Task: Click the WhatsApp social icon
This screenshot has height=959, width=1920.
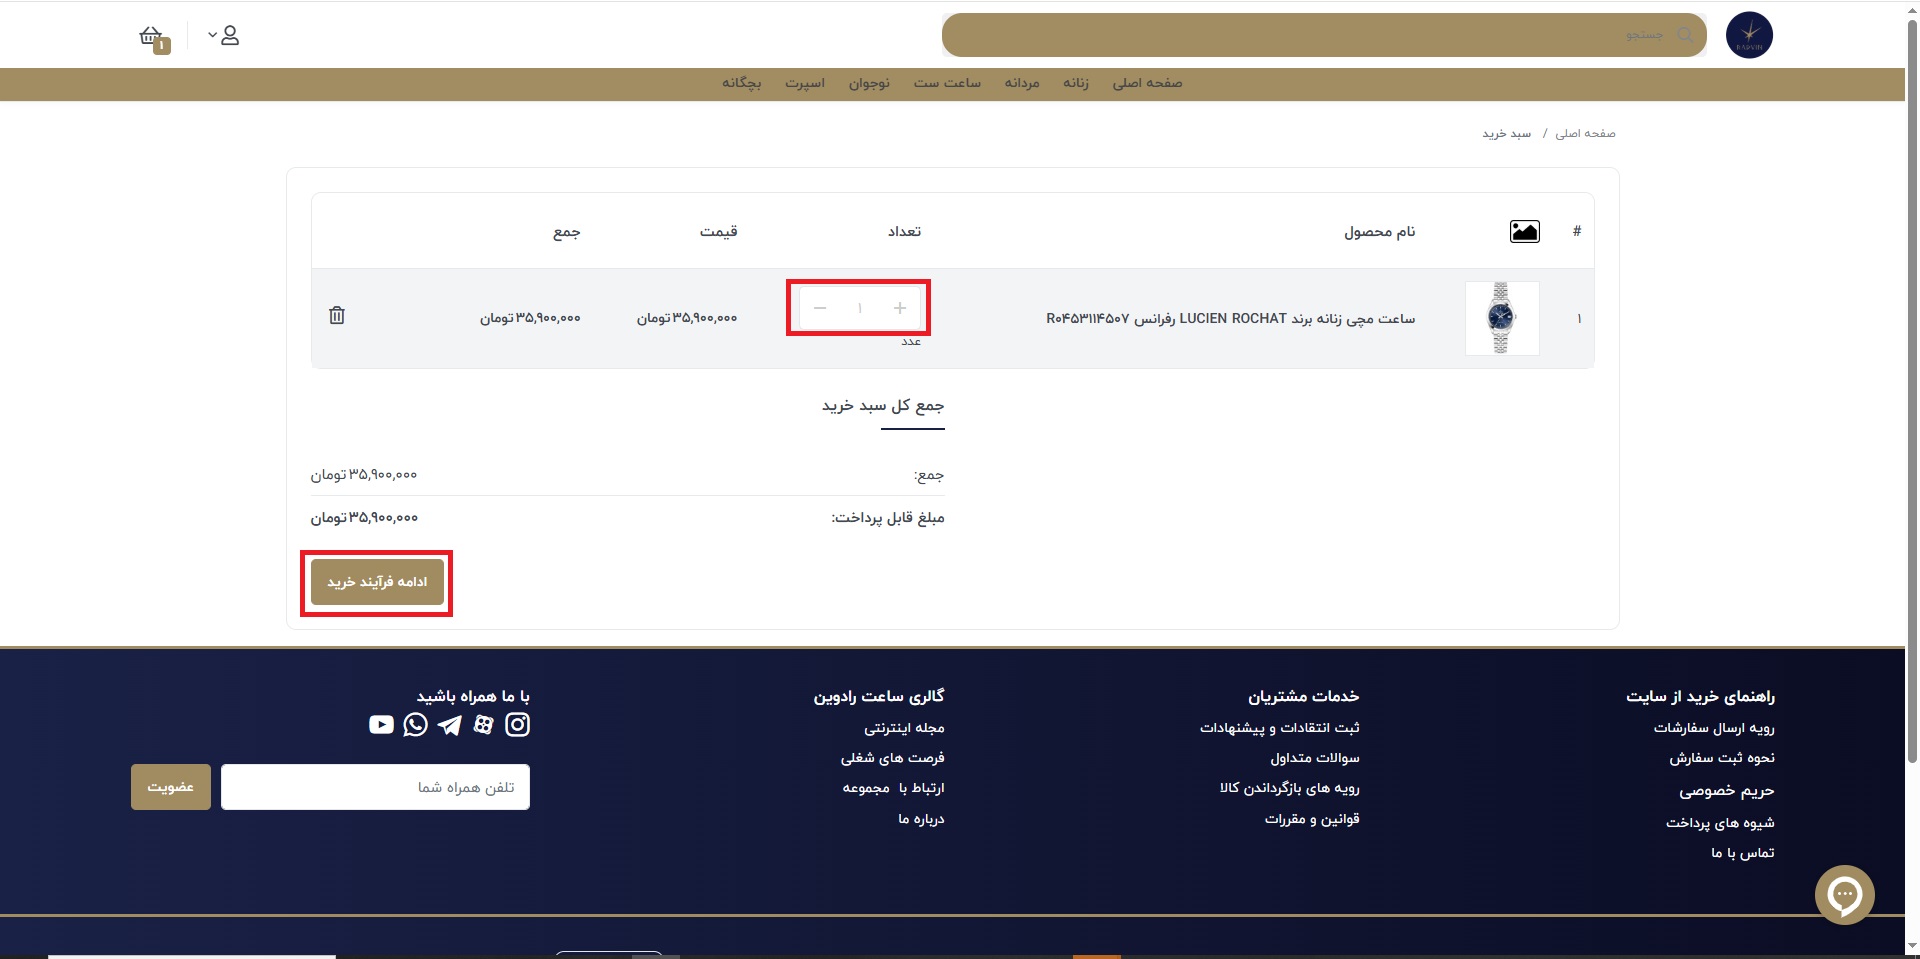Action: [x=415, y=725]
